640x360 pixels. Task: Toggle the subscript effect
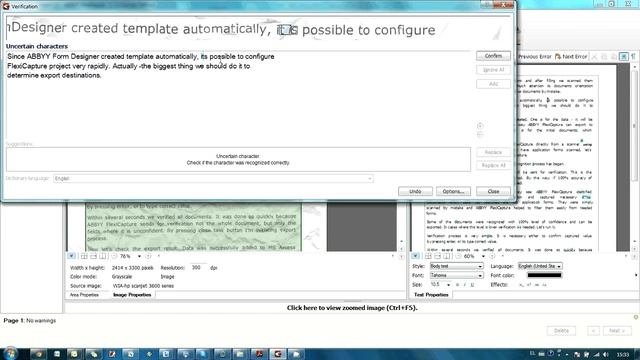pos(522,285)
